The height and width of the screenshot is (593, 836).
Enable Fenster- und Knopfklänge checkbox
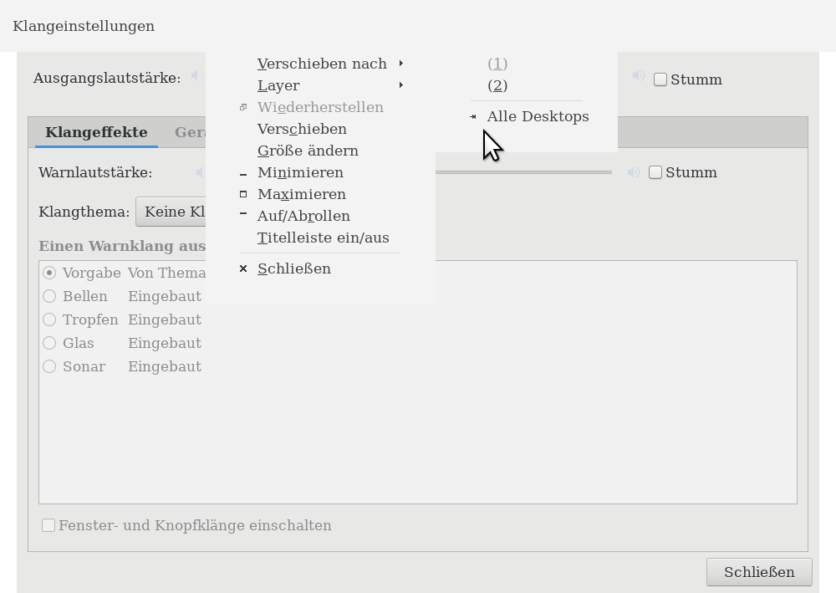pos(48,525)
